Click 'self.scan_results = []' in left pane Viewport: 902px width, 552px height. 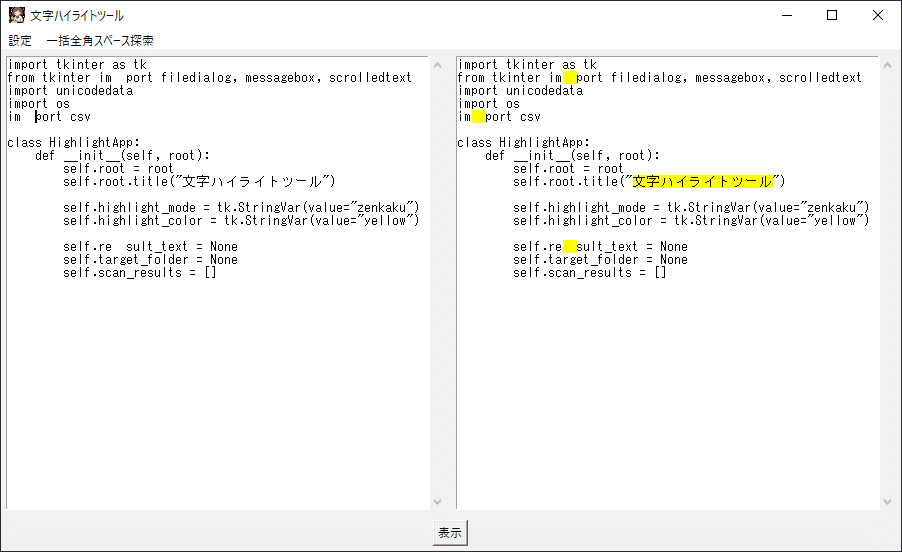(x=140, y=273)
